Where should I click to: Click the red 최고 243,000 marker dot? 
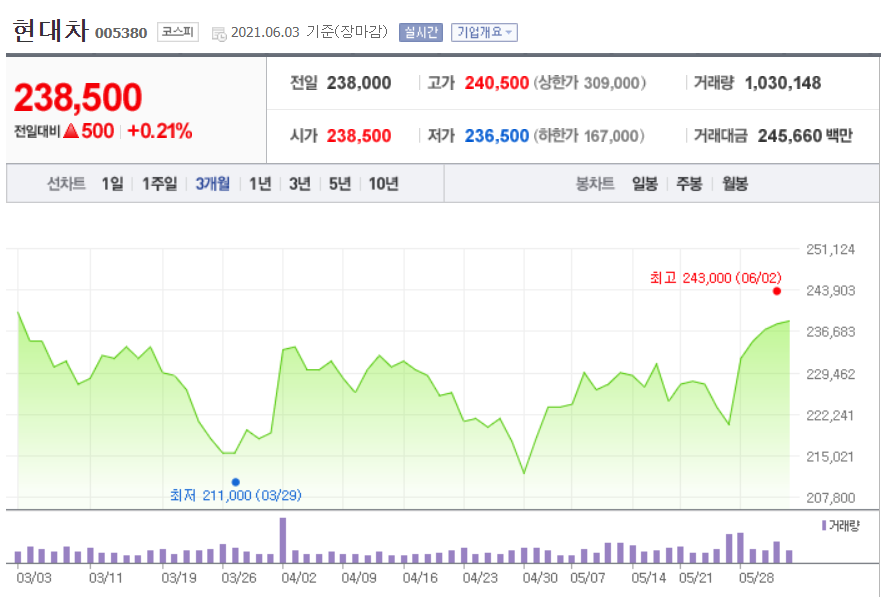(x=776, y=291)
